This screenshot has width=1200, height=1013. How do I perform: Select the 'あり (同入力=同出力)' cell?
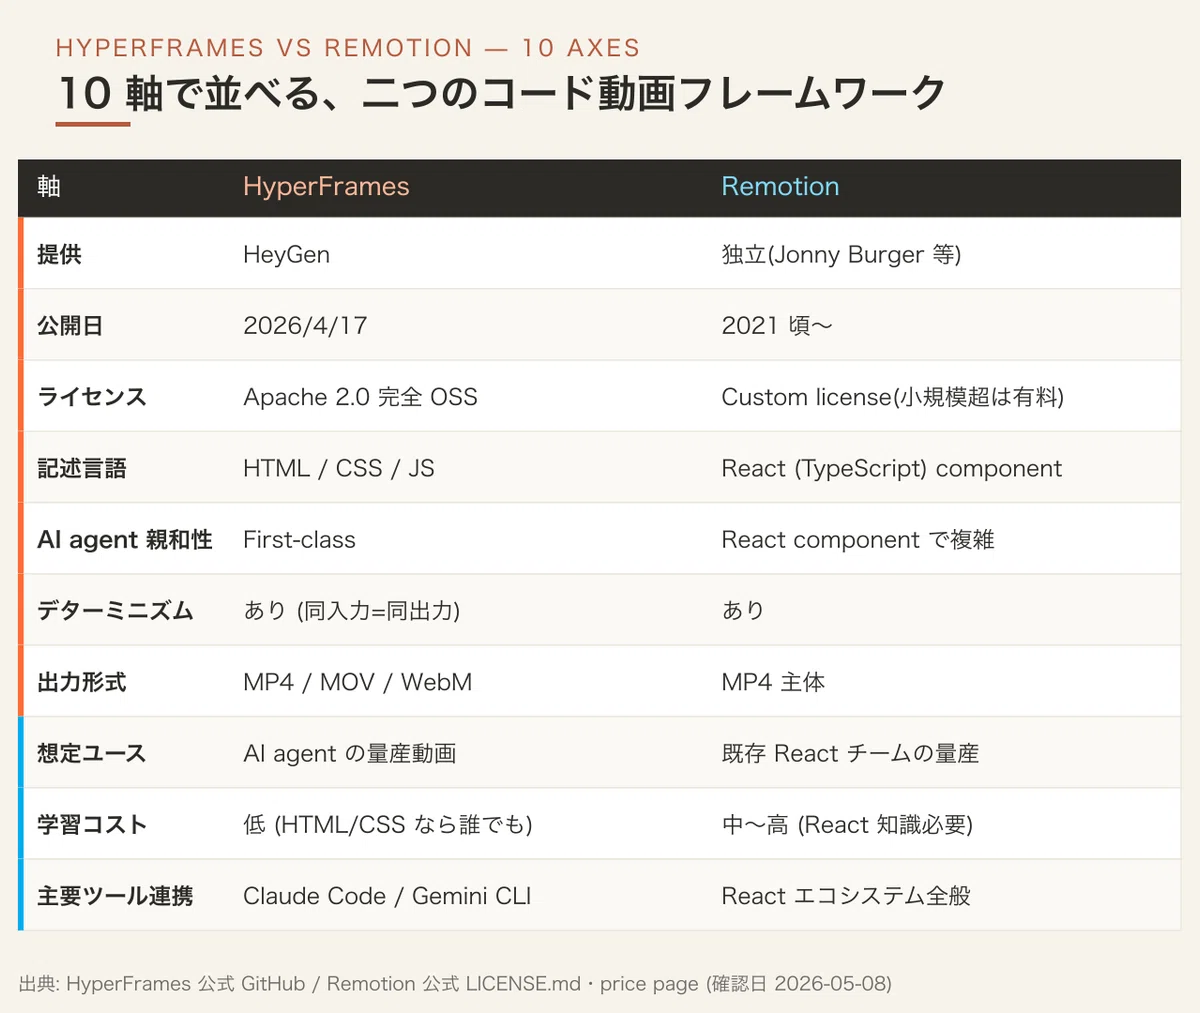click(x=352, y=610)
